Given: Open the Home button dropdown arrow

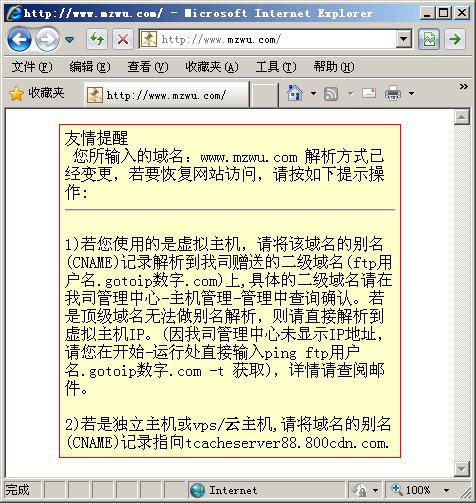Looking at the screenshot, I should click(313, 93).
